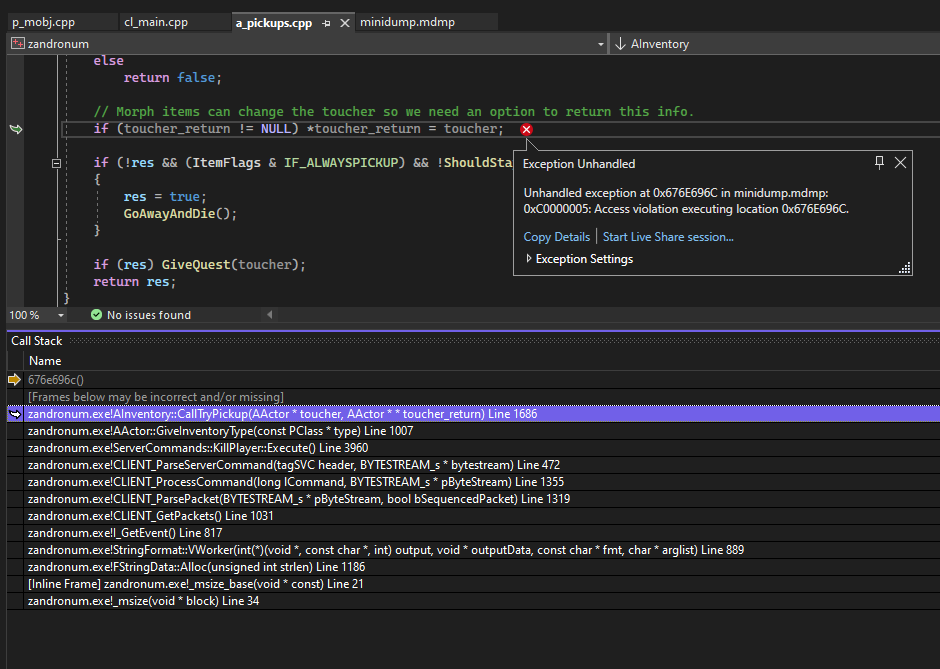Image resolution: width=940 pixels, height=669 pixels.
Task: Expand the Exception Settings section
Action: click(529, 259)
